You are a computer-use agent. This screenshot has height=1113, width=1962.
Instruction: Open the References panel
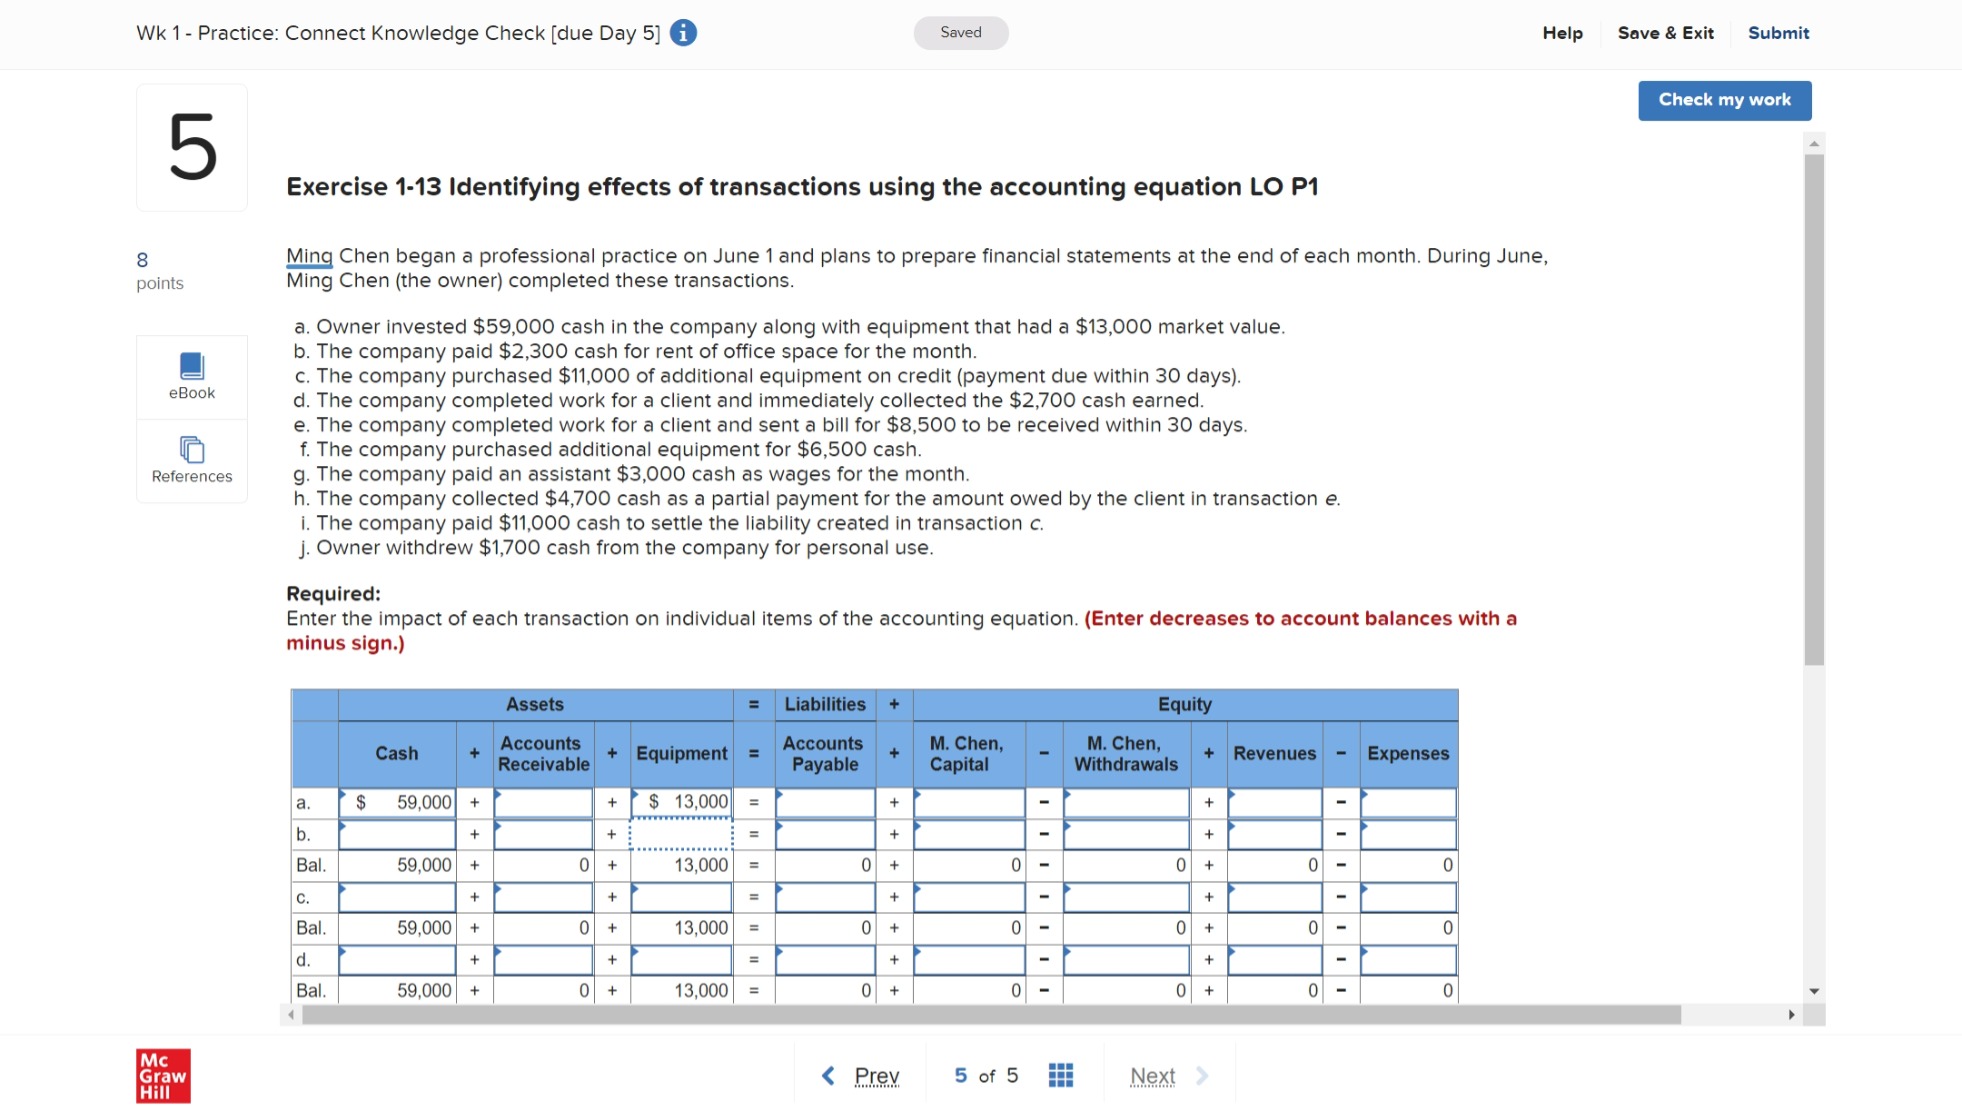pyautogui.click(x=192, y=460)
